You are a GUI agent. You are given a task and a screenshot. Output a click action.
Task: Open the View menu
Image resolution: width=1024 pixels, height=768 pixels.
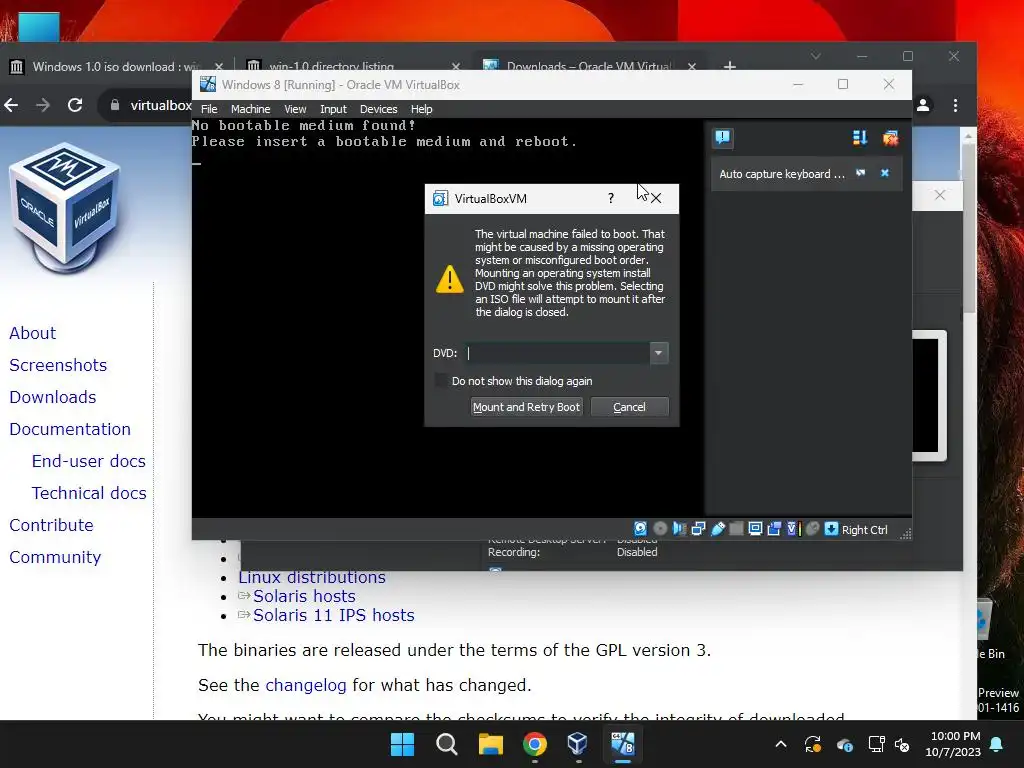[x=295, y=109]
